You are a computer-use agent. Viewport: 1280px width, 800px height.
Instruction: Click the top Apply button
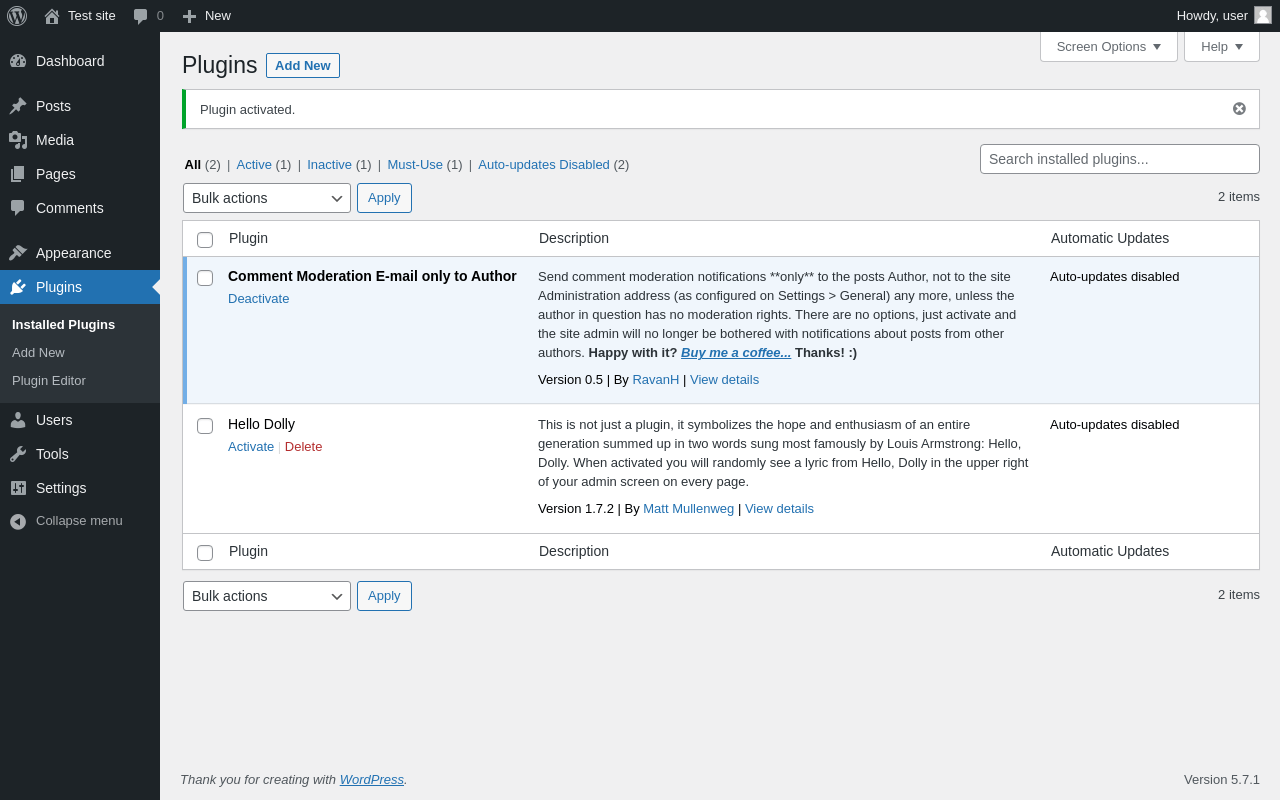click(x=384, y=198)
